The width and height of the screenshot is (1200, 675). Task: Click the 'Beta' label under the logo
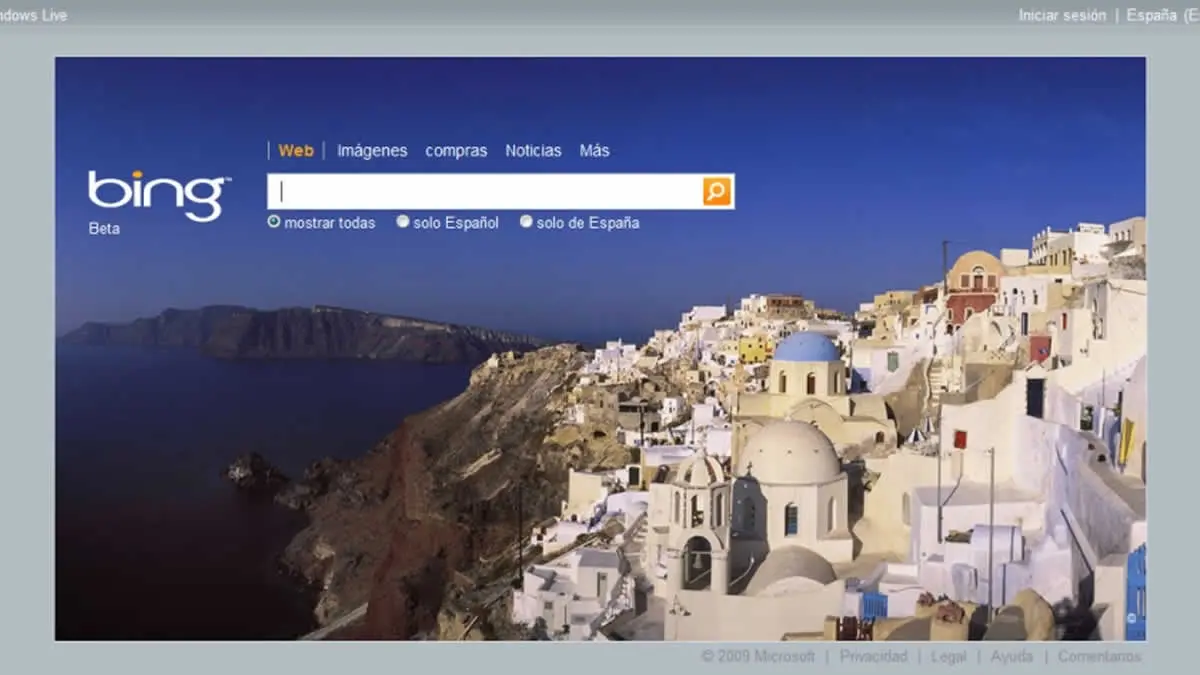point(104,229)
